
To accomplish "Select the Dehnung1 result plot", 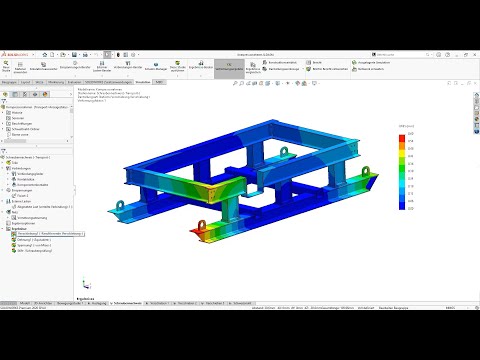I will click(34, 240).
